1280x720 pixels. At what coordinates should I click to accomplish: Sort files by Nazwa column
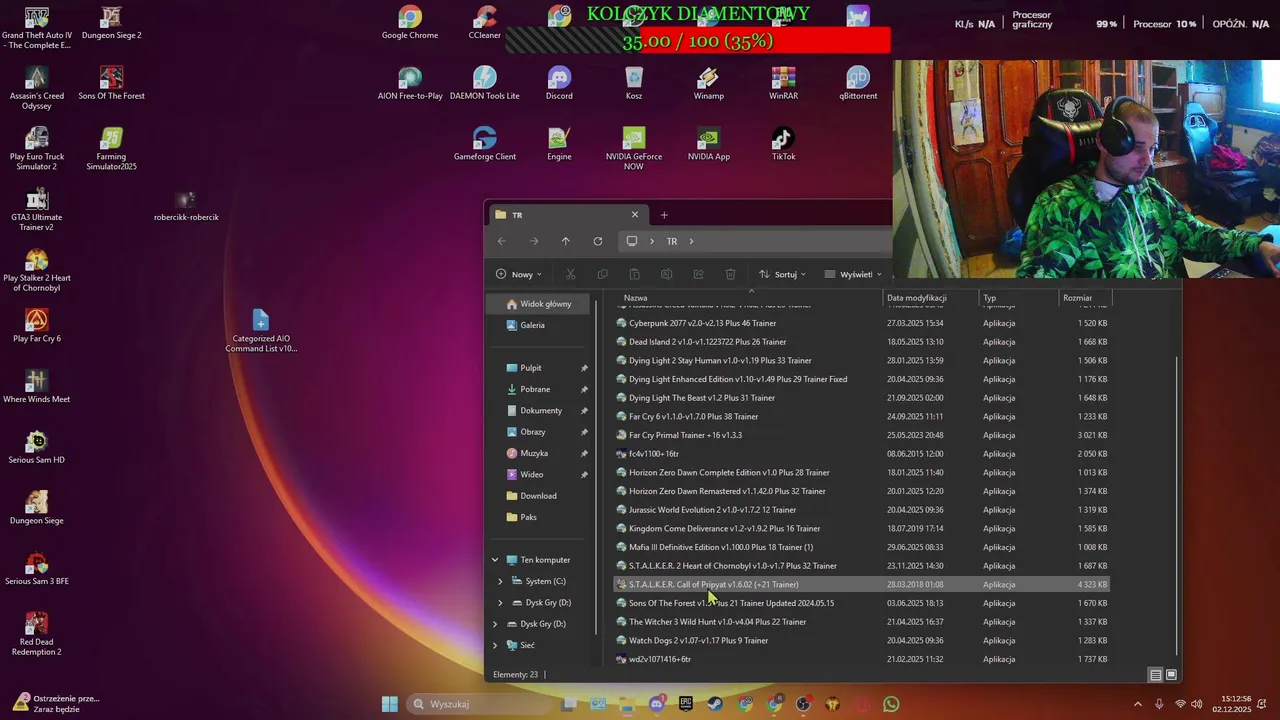[x=748, y=298]
